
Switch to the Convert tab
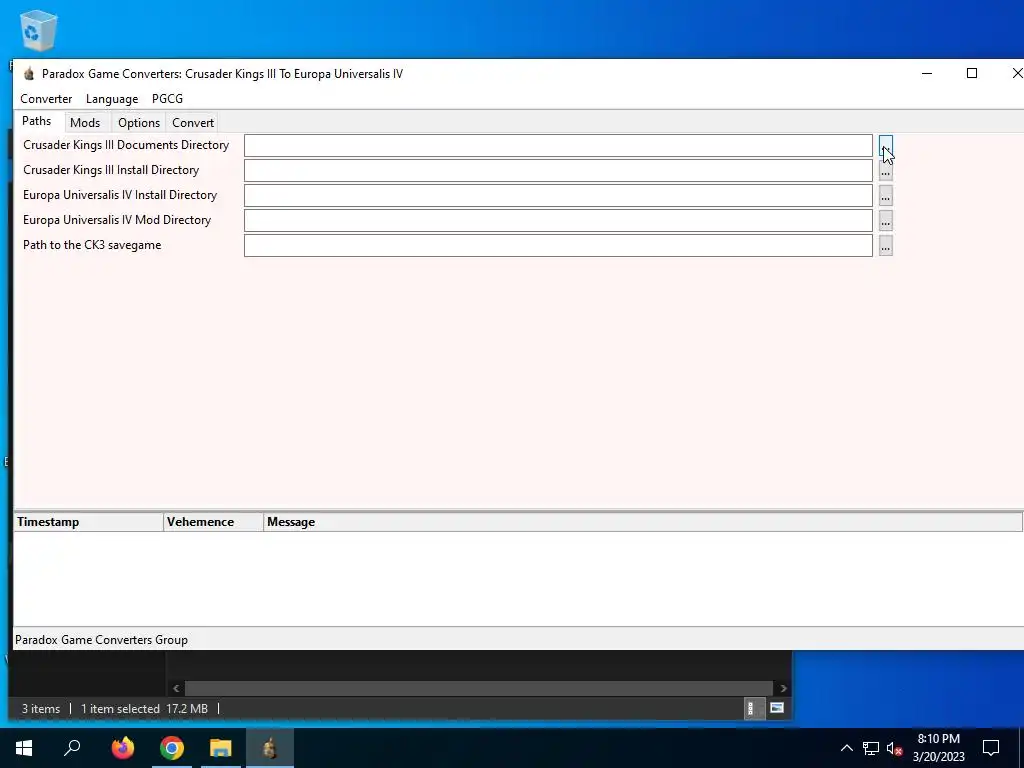(x=193, y=123)
